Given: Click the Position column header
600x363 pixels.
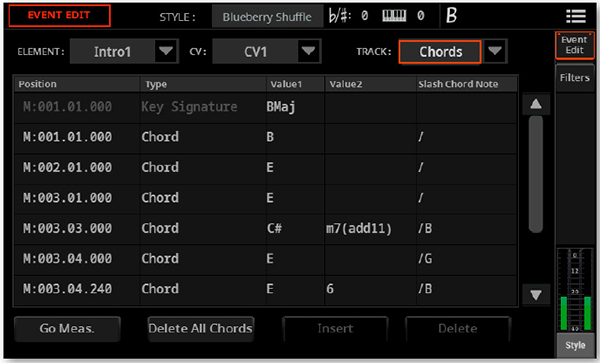Looking at the screenshot, I should [77, 84].
